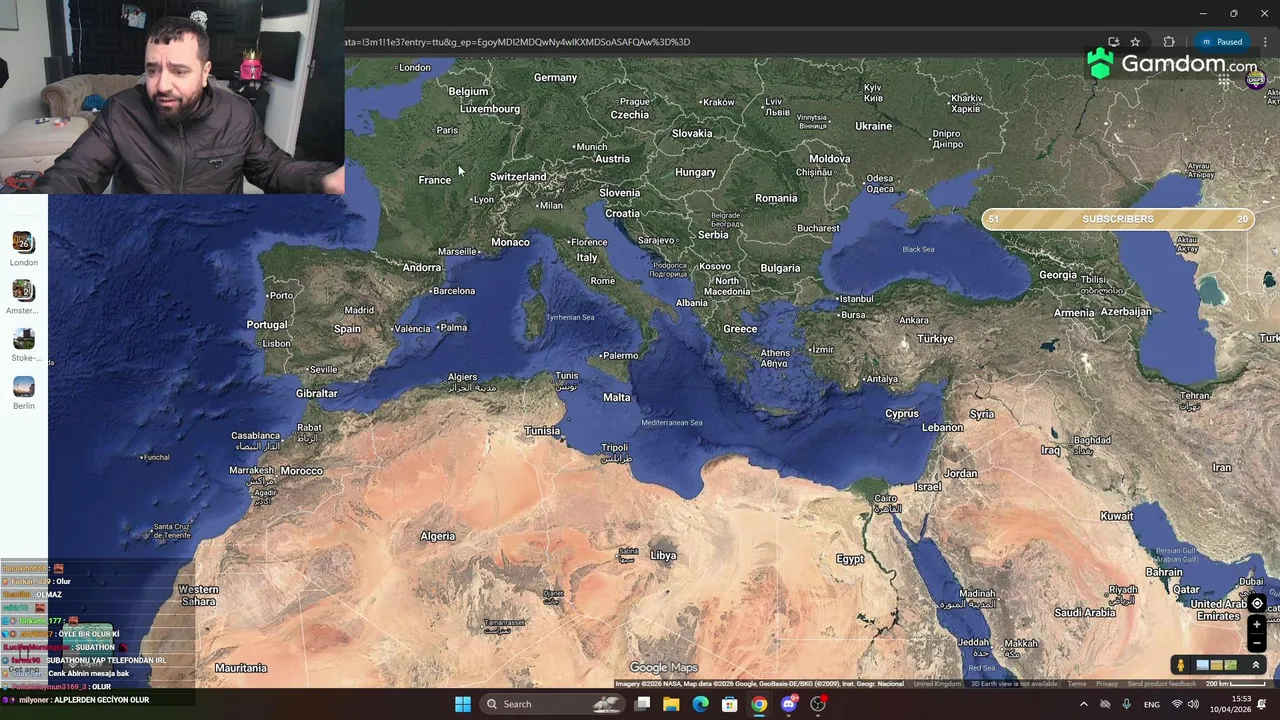Click the Istanbul city label
Viewport: 1280px width, 720px height.
click(x=856, y=299)
